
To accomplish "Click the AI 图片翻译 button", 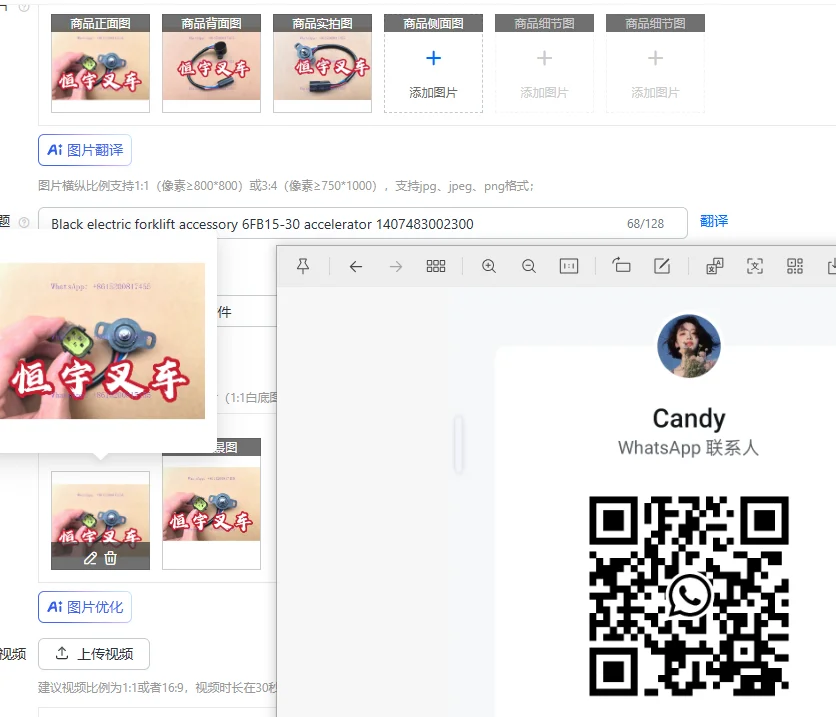I will click(85, 150).
